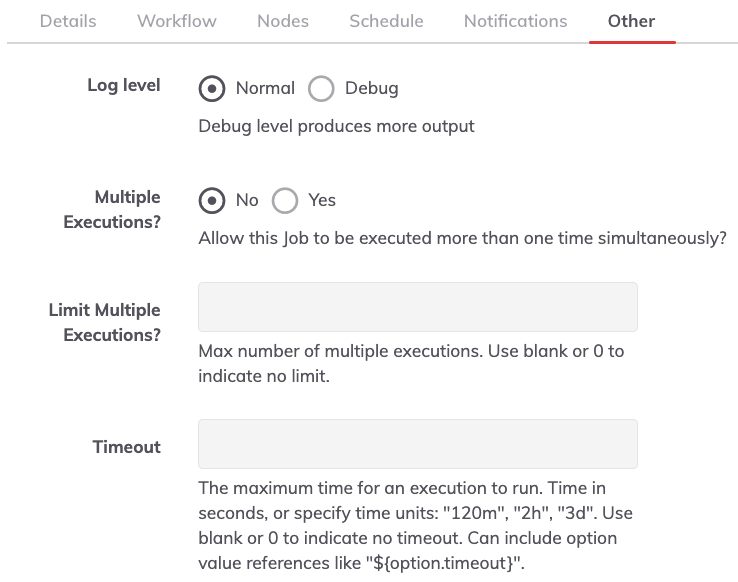Choose the Debug log level radio circle
This screenshot has width=738, height=582.
[x=321, y=88]
